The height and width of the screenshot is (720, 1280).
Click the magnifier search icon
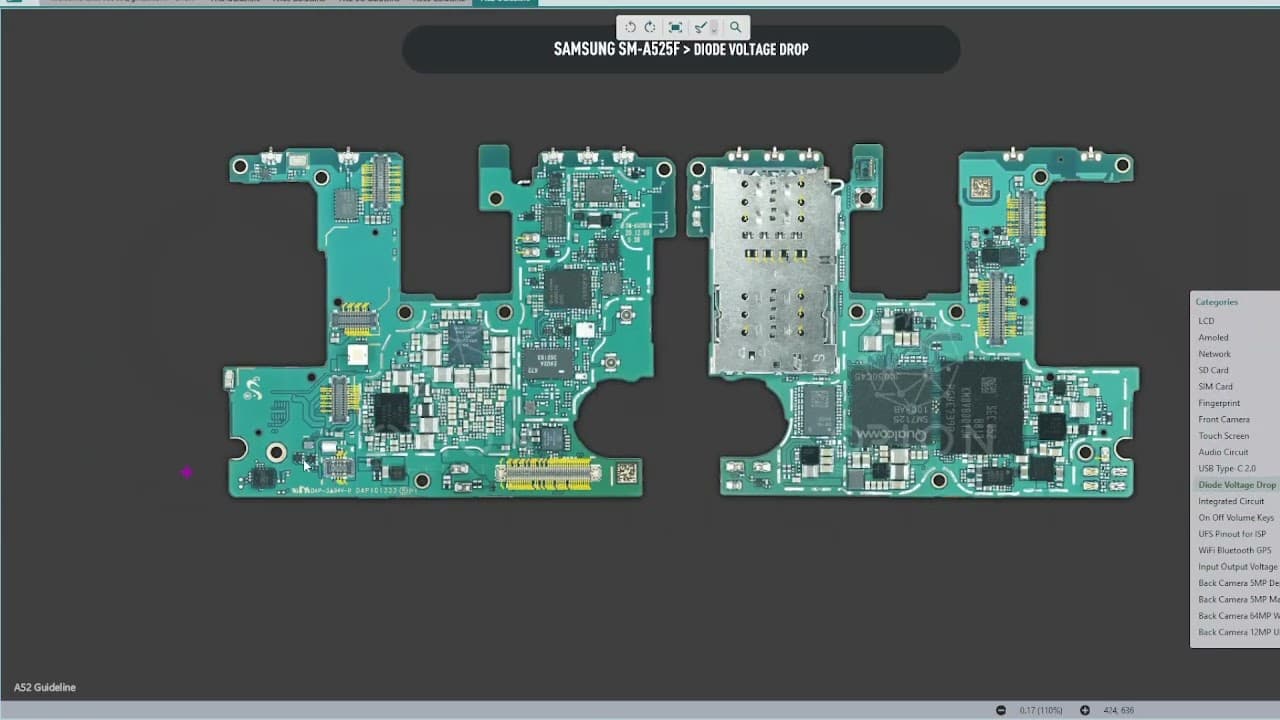coord(735,27)
